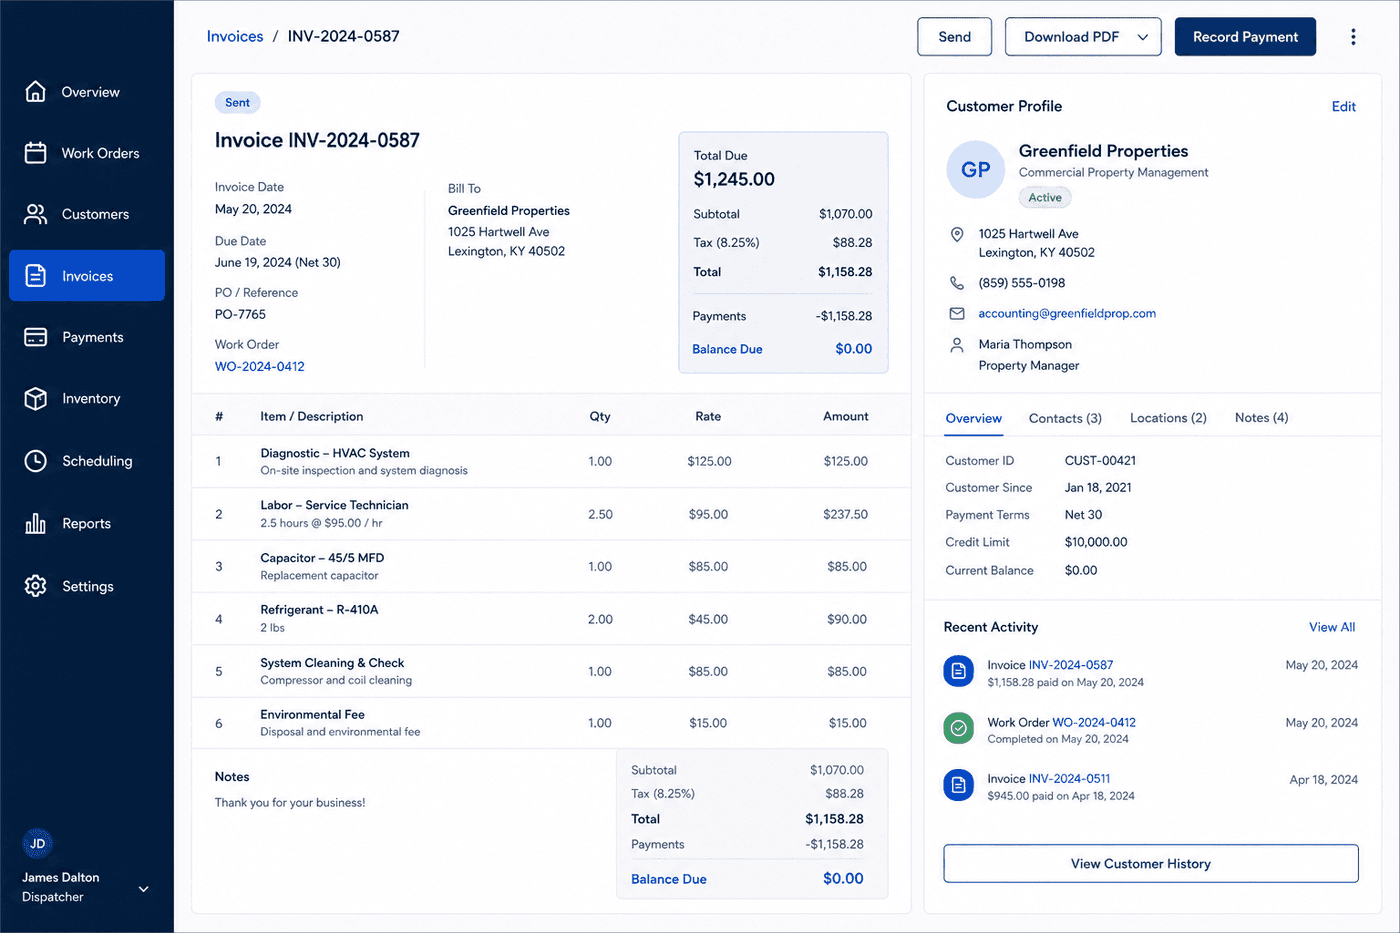Click the envelope icon beside email address
This screenshot has height=933, width=1400.
pos(957,313)
